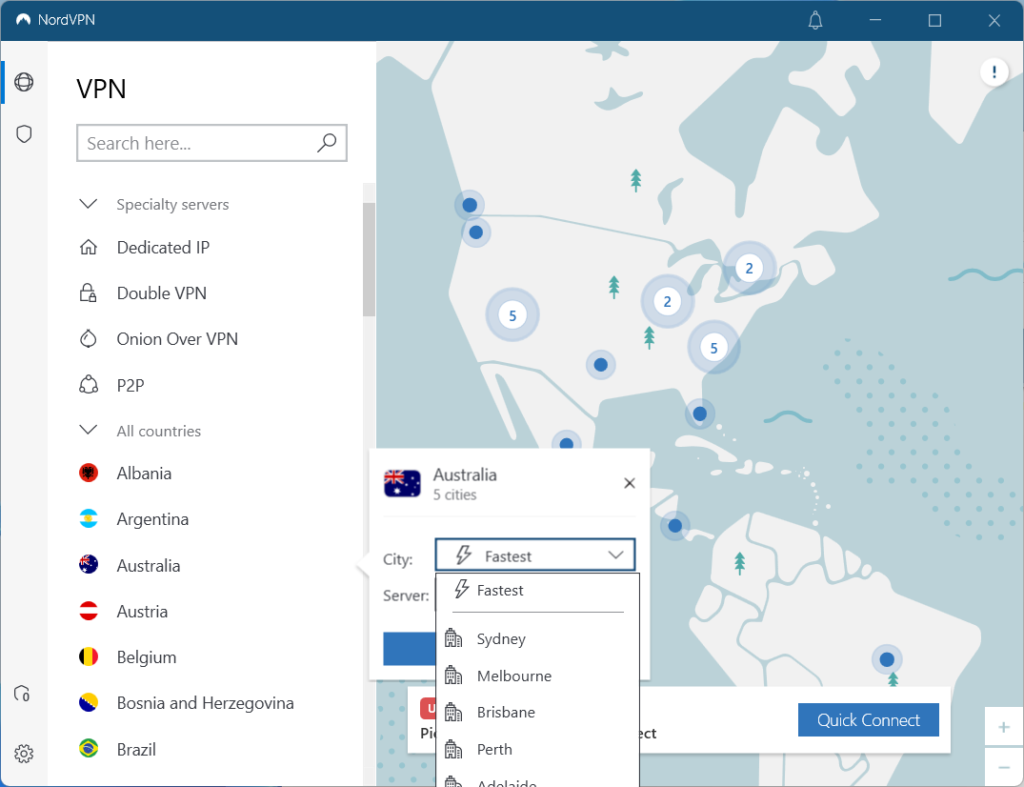Open the Threat Protection shield icon
1024x787 pixels.
24,133
